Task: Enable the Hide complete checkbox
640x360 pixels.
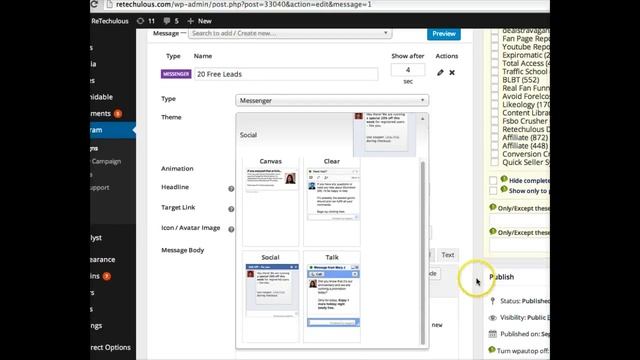Action: (x=493, y=180)
